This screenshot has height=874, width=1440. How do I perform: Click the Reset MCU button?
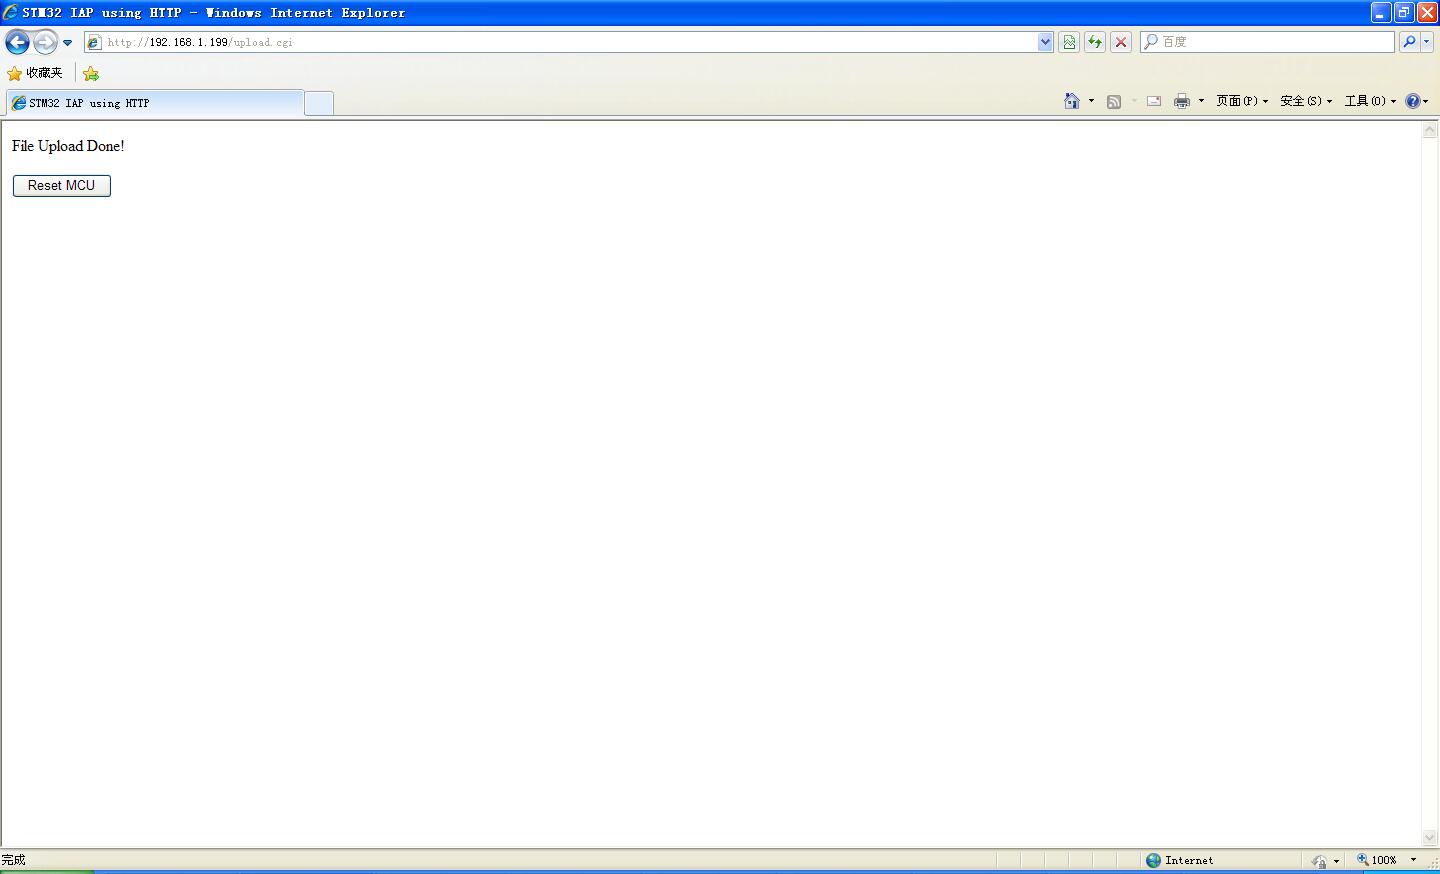click(62, 186)
